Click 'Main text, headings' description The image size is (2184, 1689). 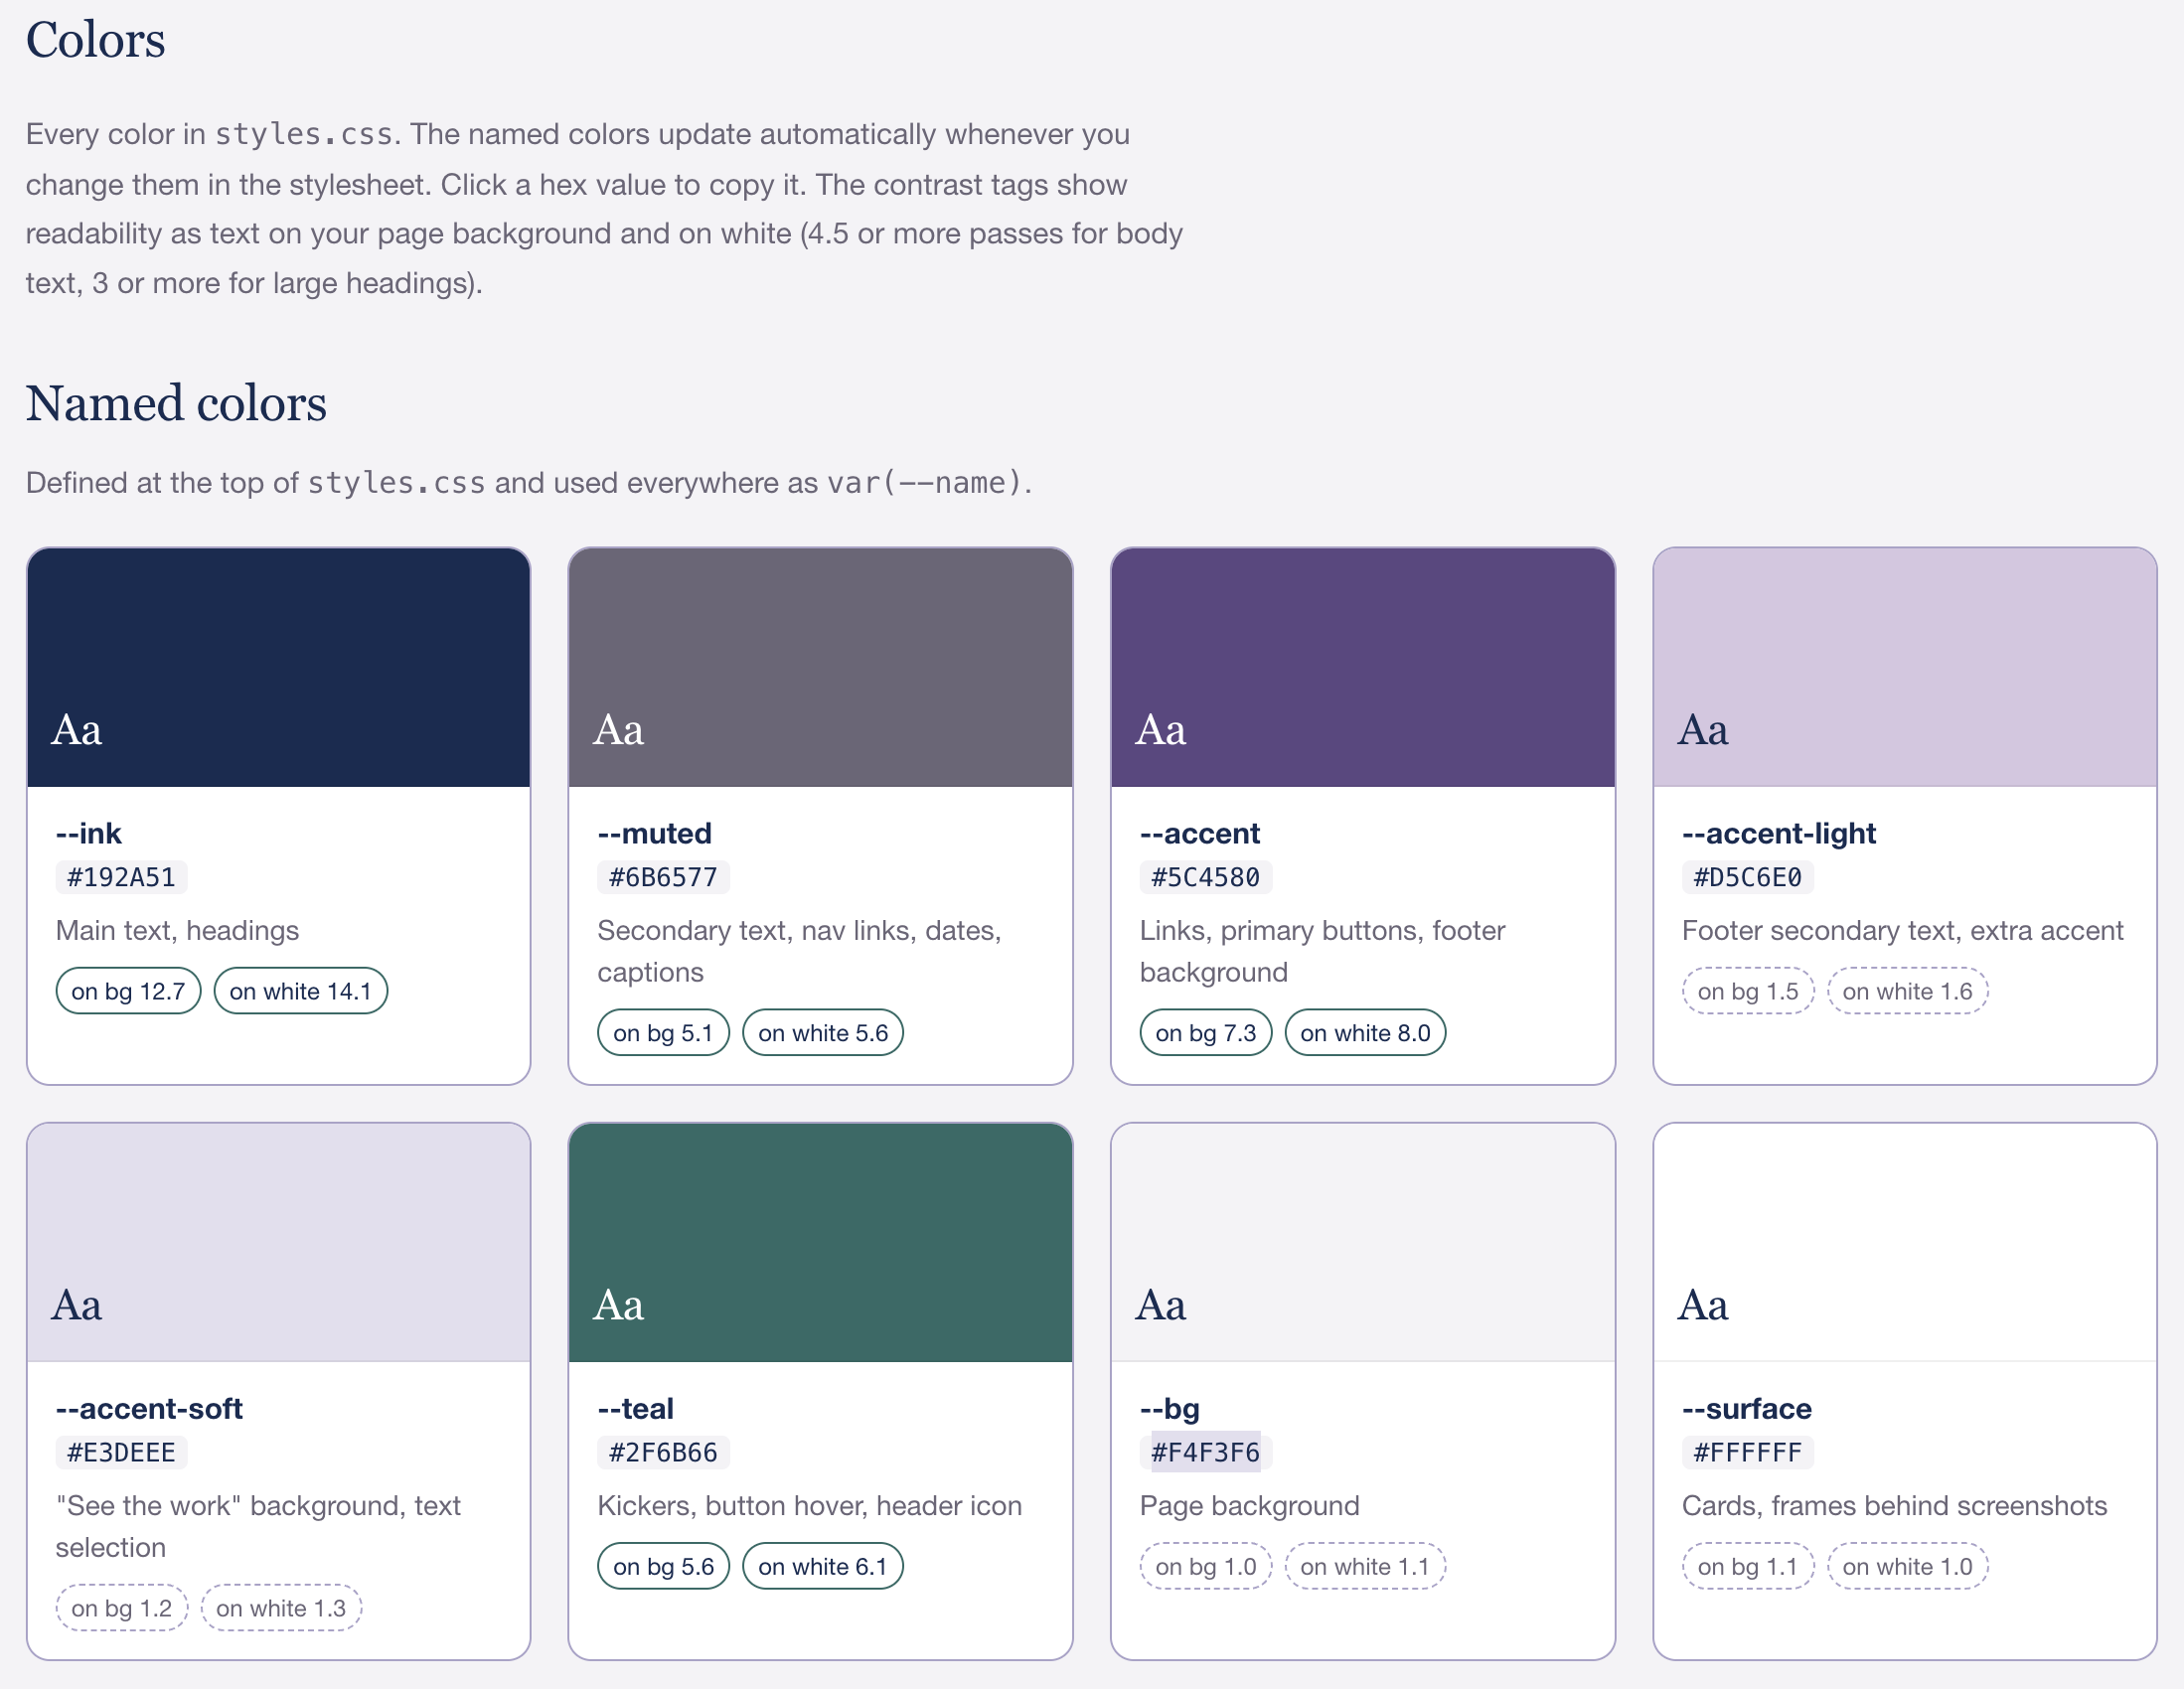[x=177, y=930]
